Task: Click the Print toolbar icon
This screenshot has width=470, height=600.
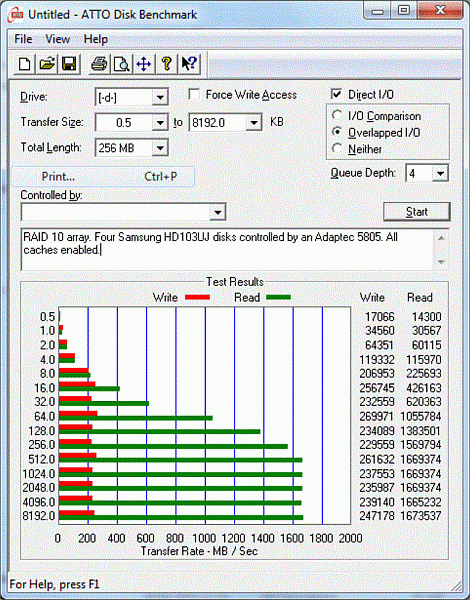Action: 99,64
